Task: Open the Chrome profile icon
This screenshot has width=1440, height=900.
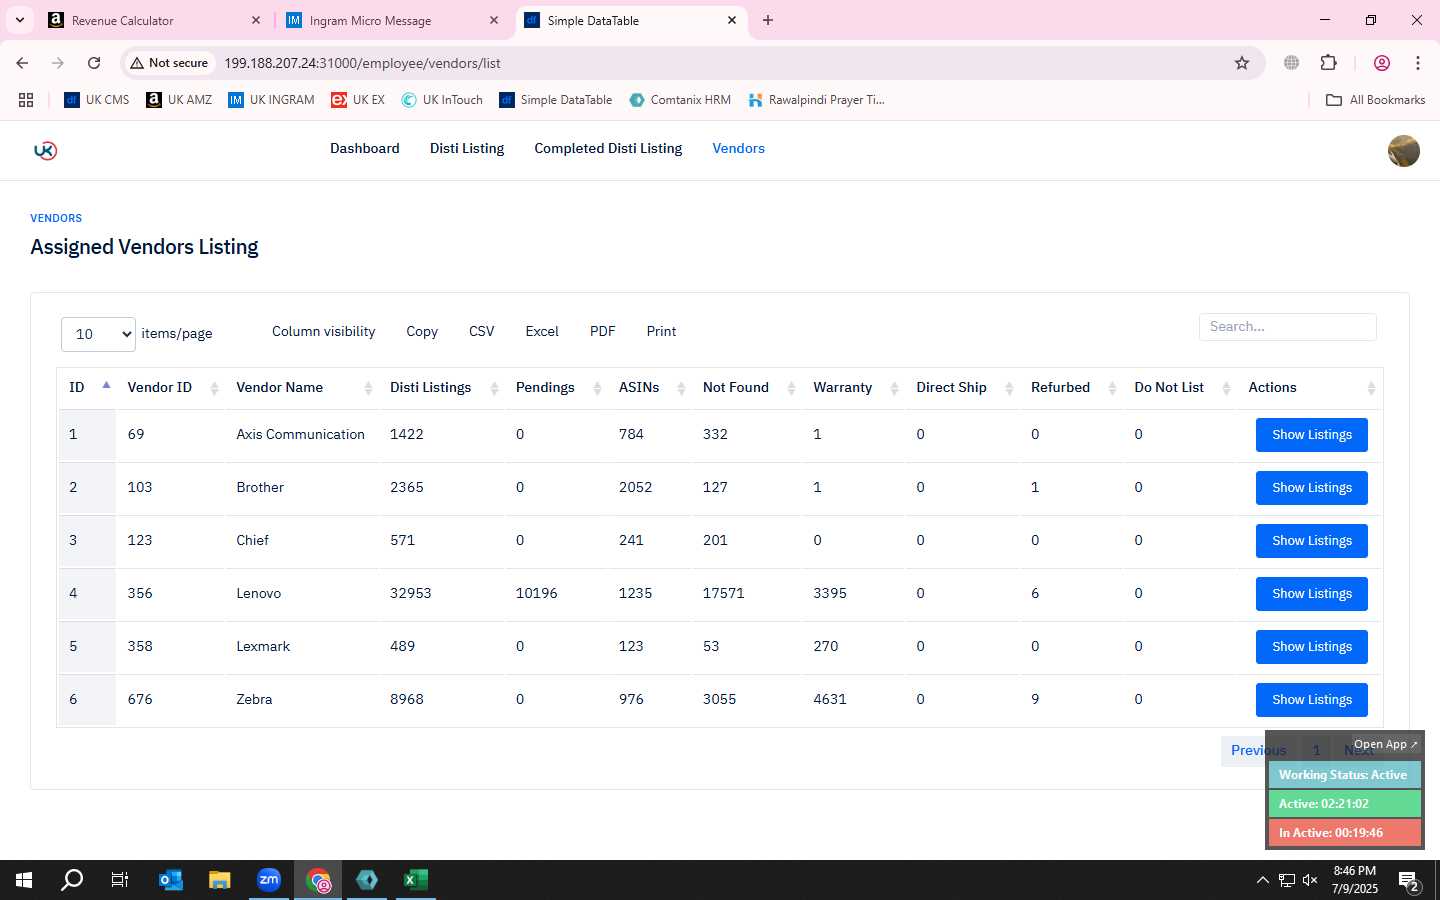Action: pyautogui.click(x=1382, y=63)
